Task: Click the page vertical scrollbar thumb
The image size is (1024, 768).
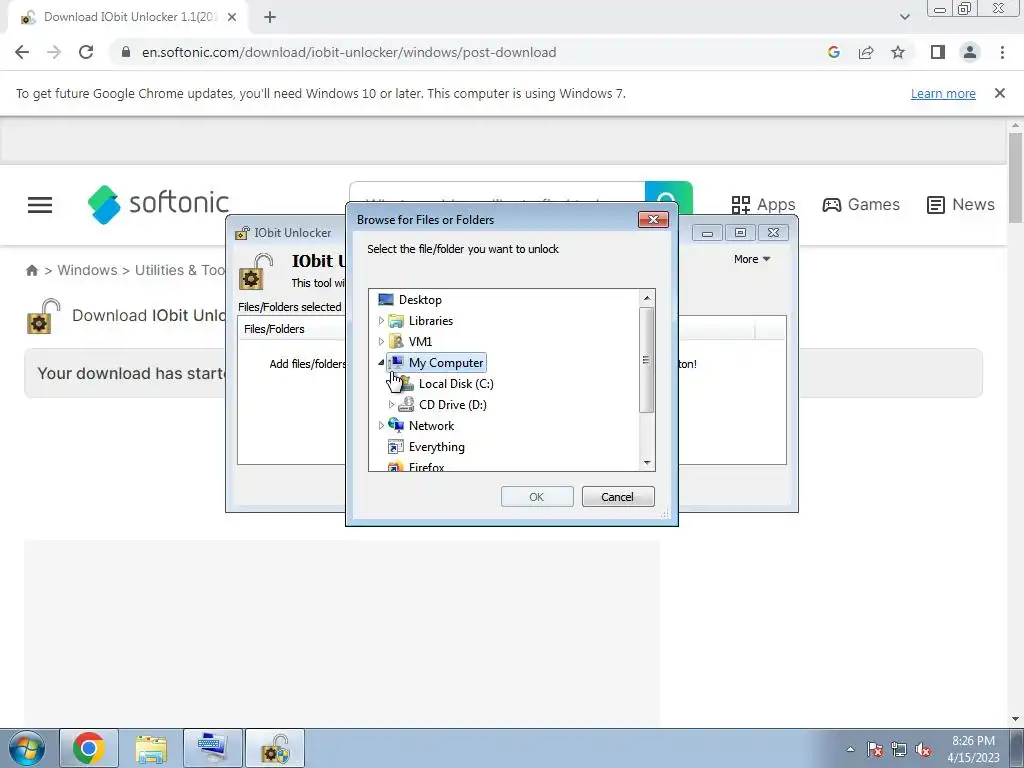Action: [1015, 178]
